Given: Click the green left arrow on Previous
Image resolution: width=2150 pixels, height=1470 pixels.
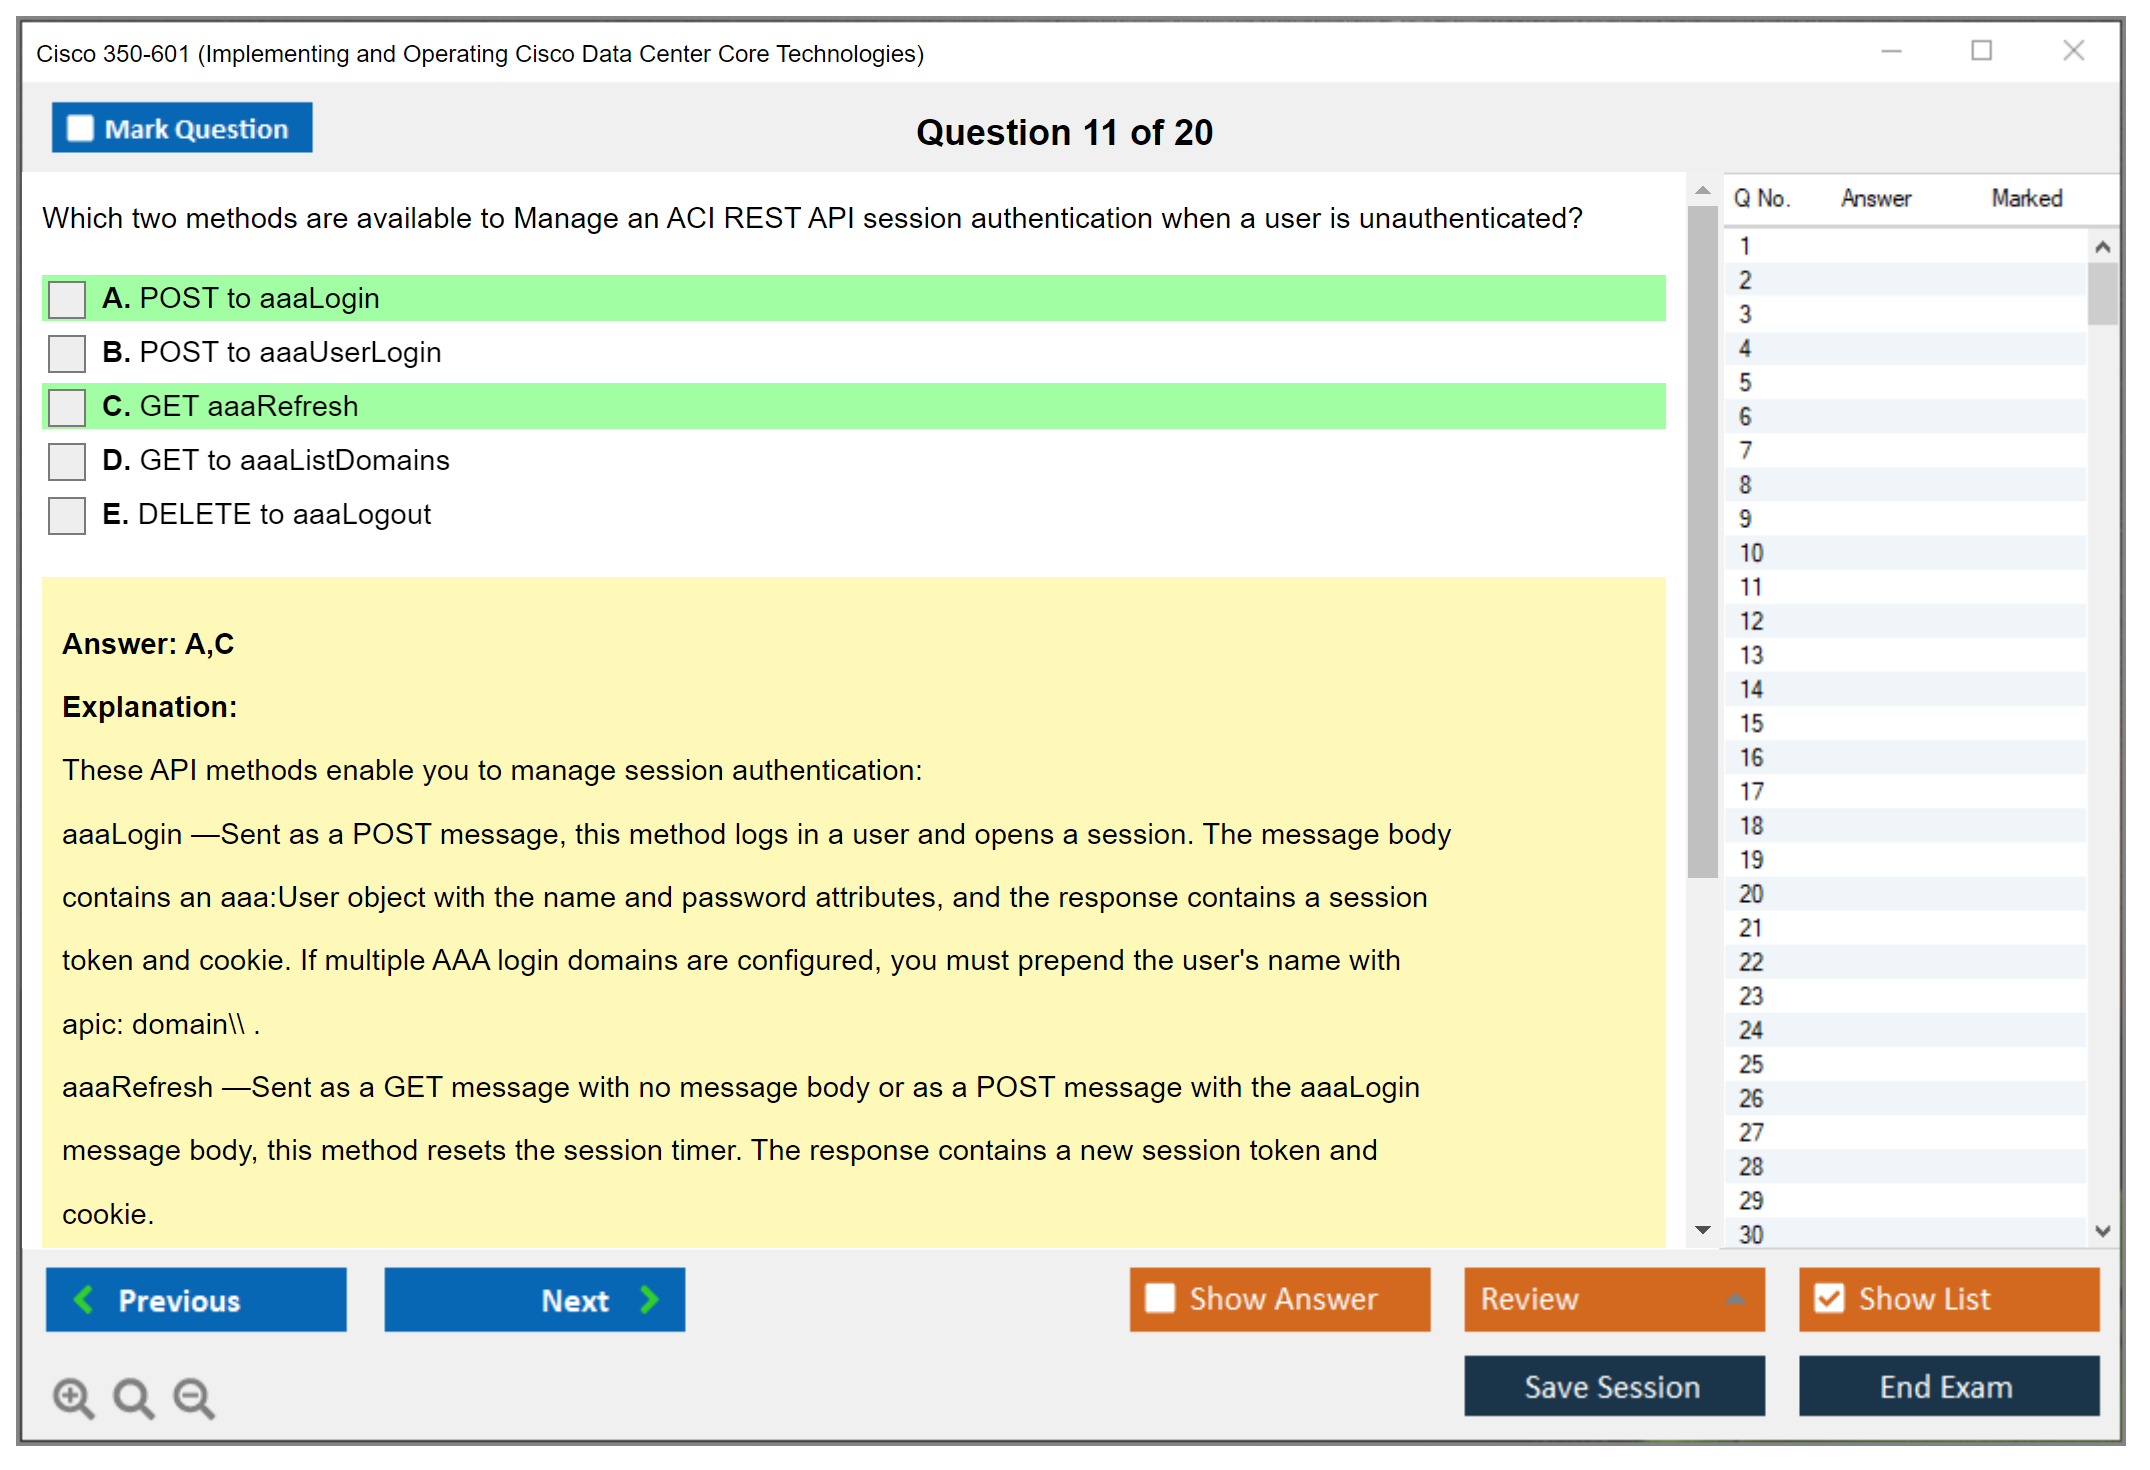Looking at the screenshot, I should (x=84, y=1299).
